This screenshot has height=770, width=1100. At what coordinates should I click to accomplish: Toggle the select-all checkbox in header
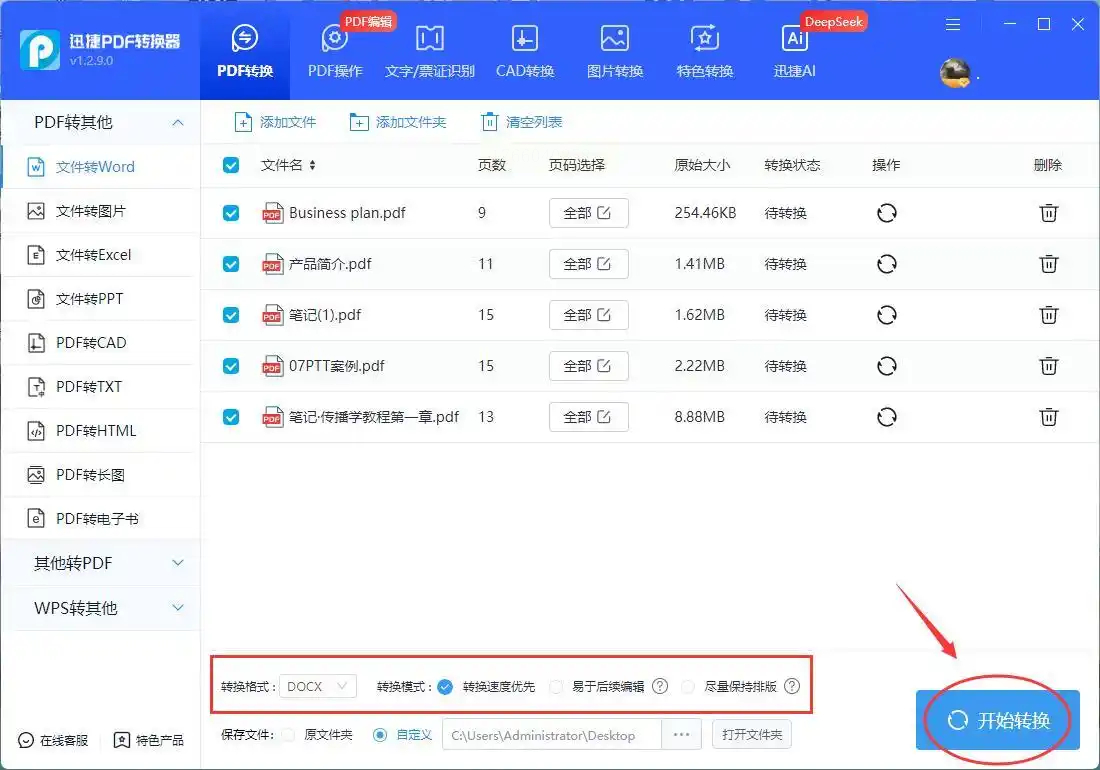click(231, 165)
